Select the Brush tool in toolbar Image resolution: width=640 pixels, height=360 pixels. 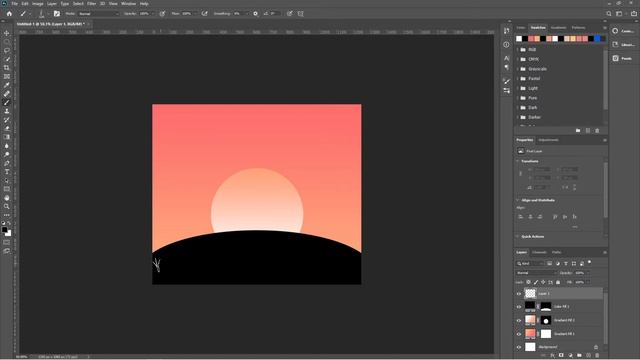coord(7,102)
